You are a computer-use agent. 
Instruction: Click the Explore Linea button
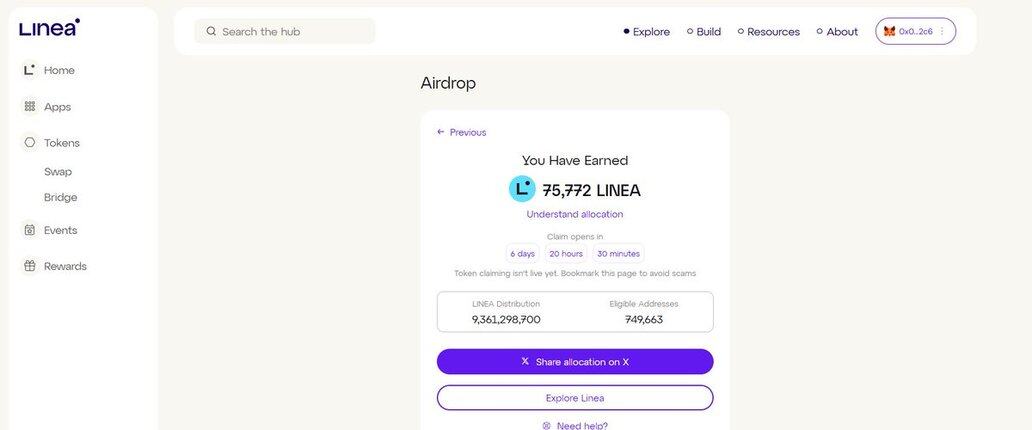click(x=575, y=398)
